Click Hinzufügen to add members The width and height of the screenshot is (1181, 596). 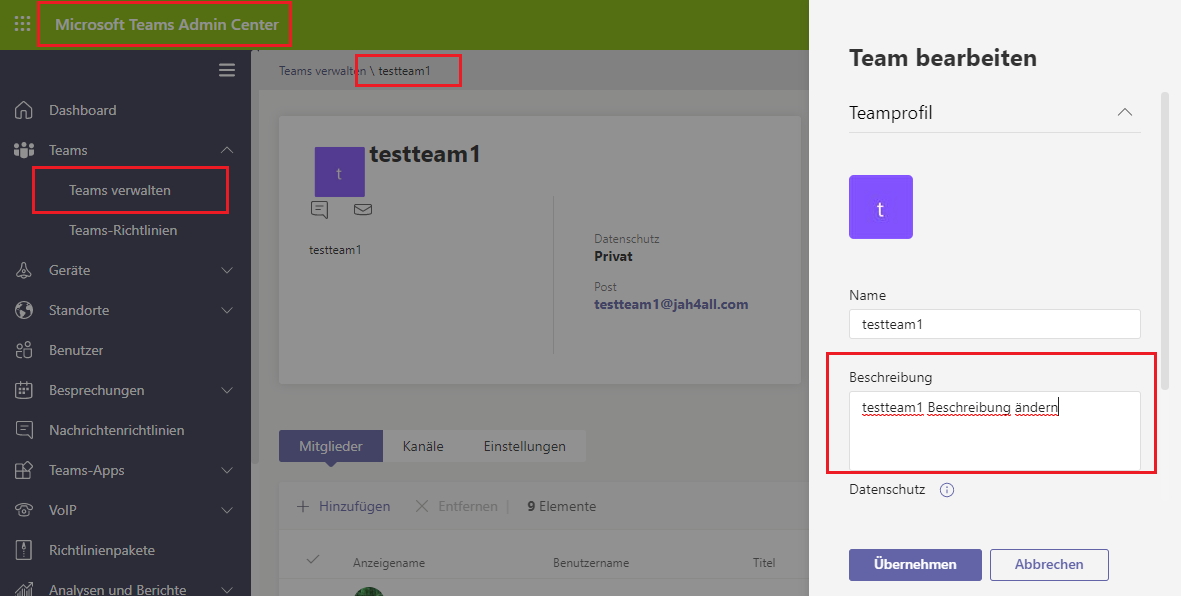(354, 506)
